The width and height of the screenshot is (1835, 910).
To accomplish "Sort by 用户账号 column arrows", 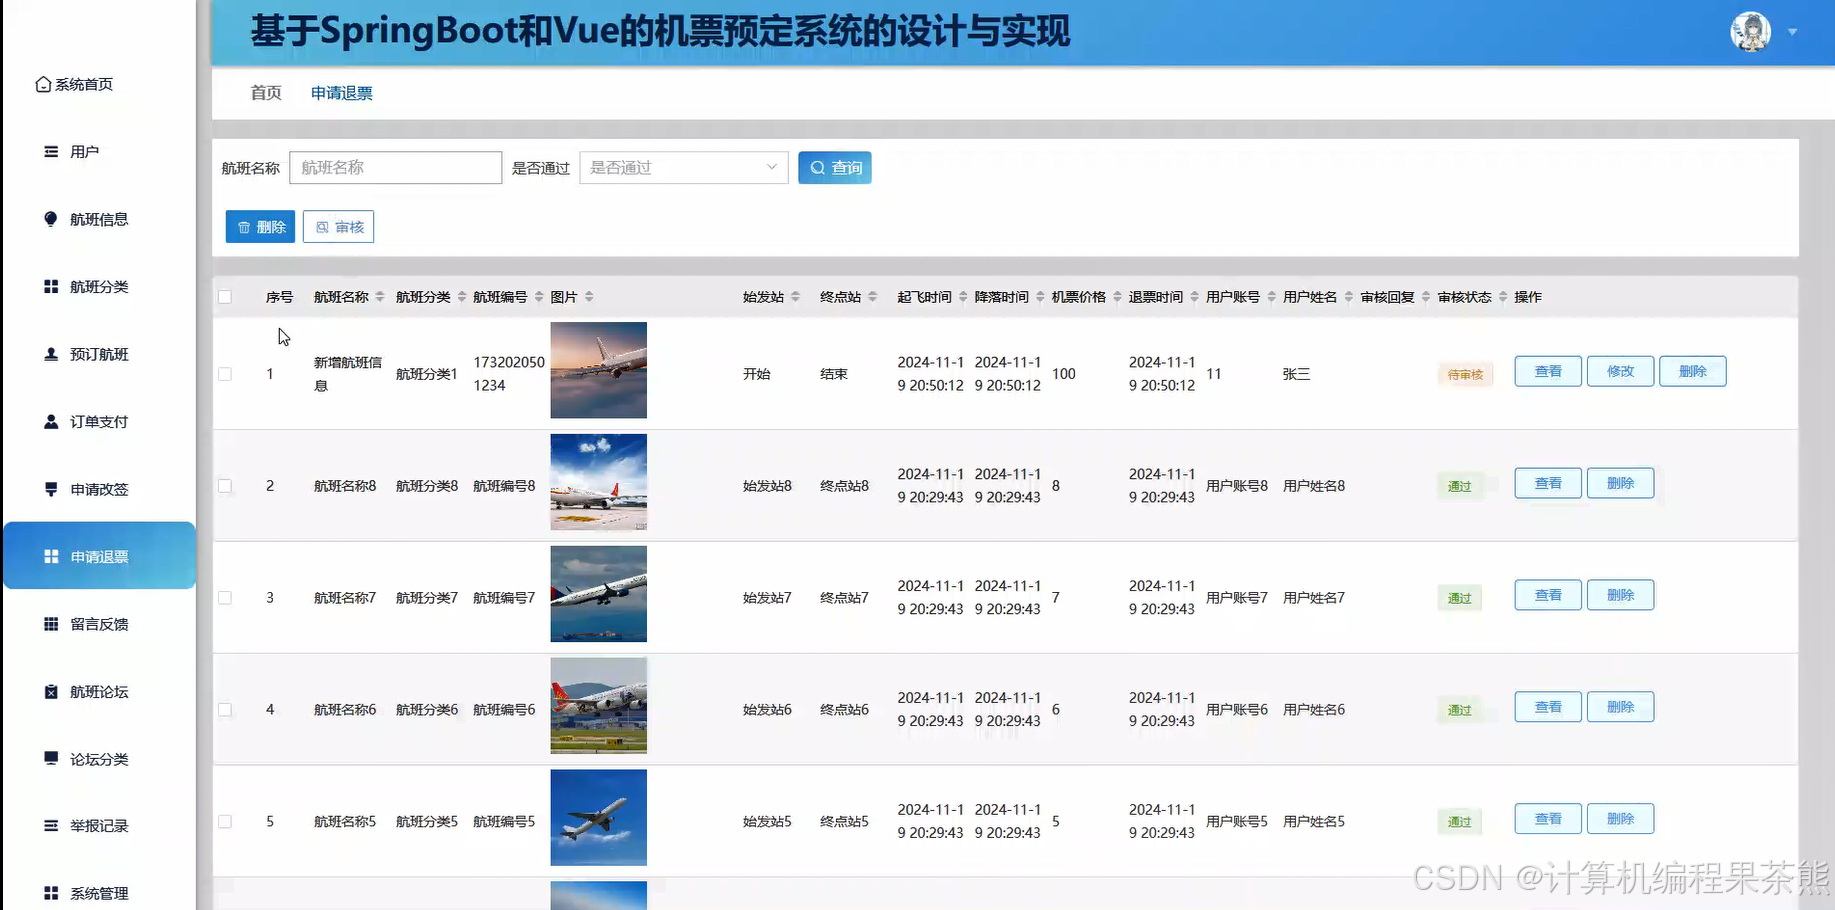I will coord(1271,297).
